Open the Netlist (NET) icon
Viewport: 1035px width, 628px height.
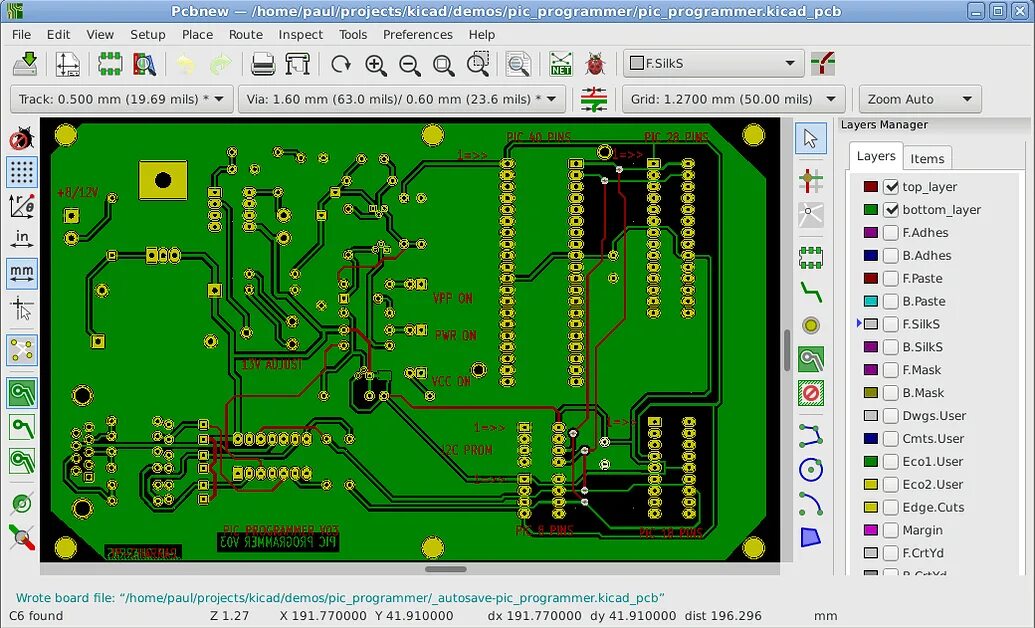[561, 64]
